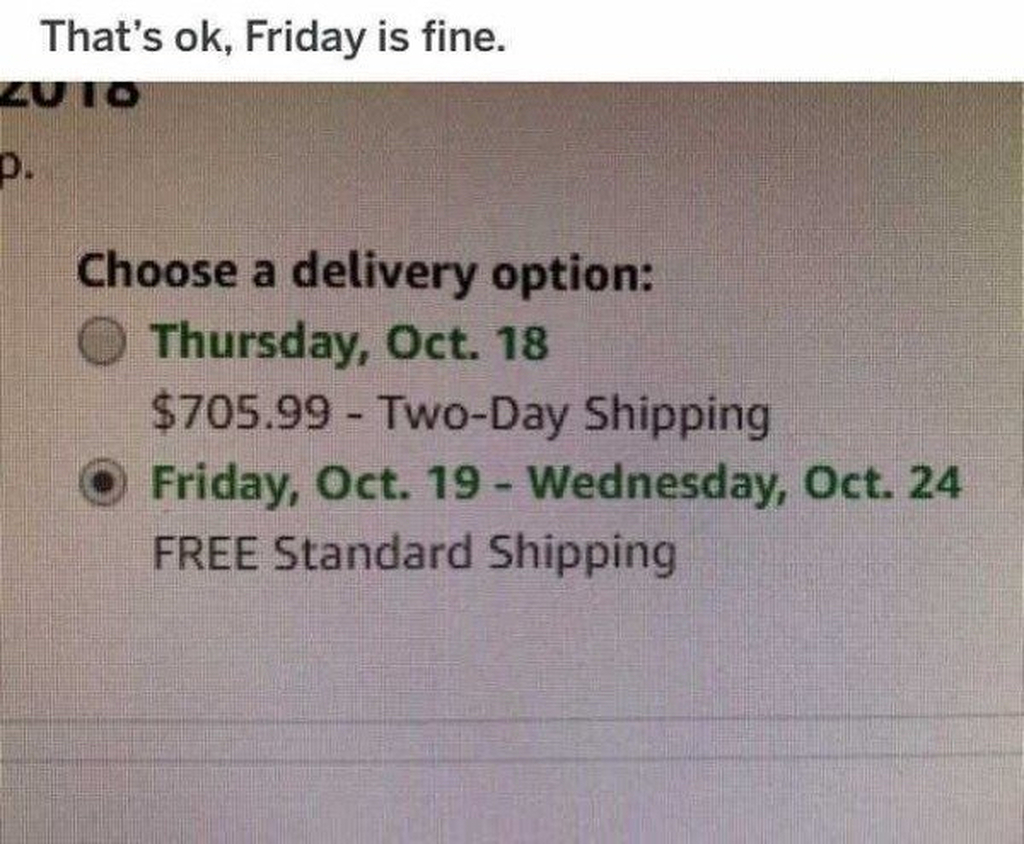Click the caption "That's ok, Friday is fine."
This screenshot has height=844, width=1024.
tap(273, 38)
